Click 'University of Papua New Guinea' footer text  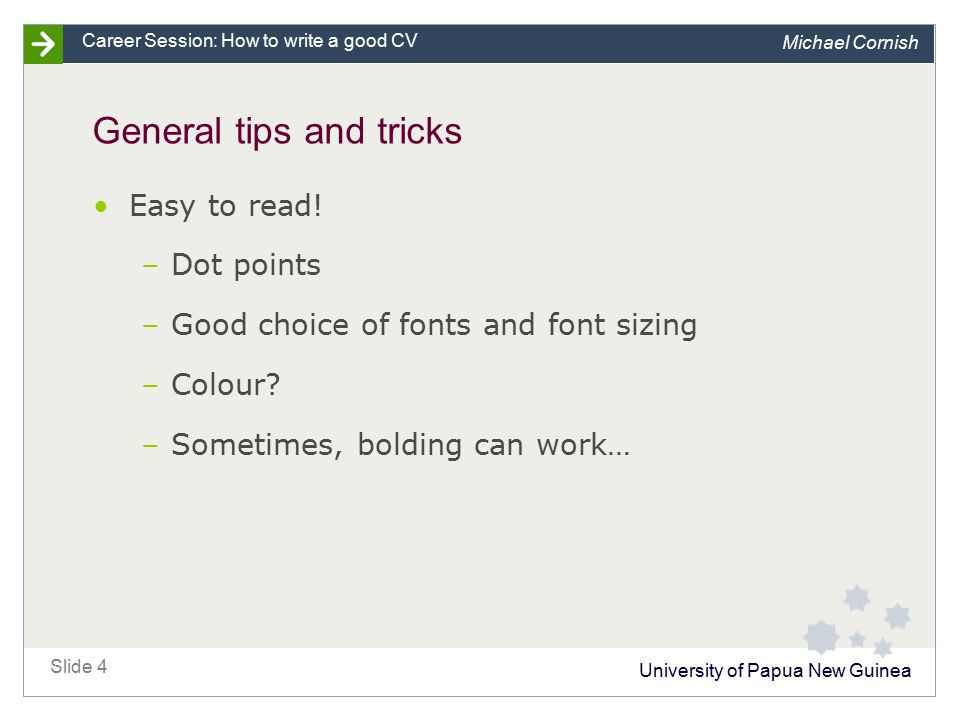click(x=775, y=671)
